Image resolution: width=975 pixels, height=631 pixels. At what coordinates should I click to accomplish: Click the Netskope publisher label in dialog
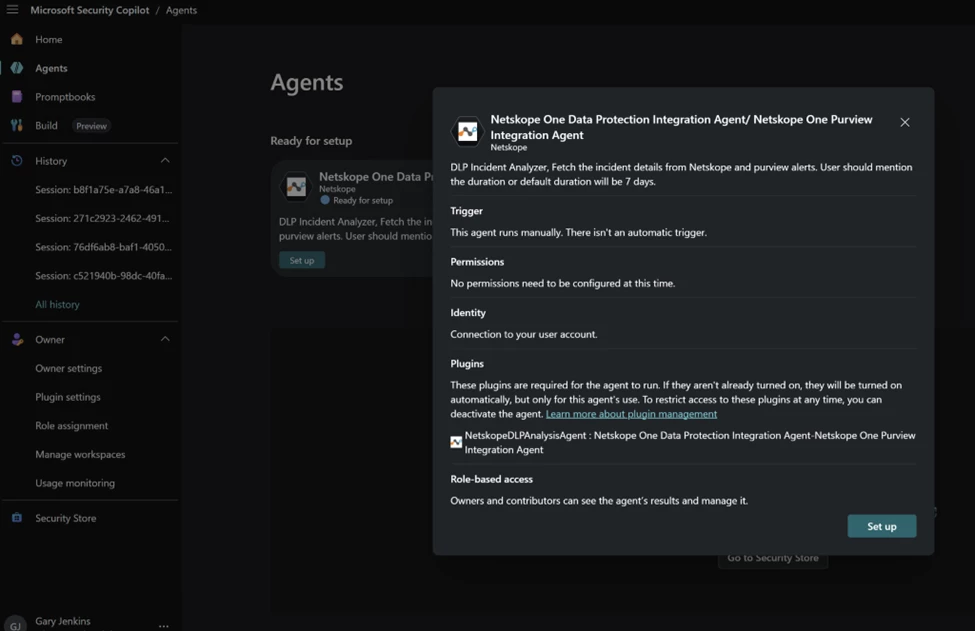(x=509, y=147)
